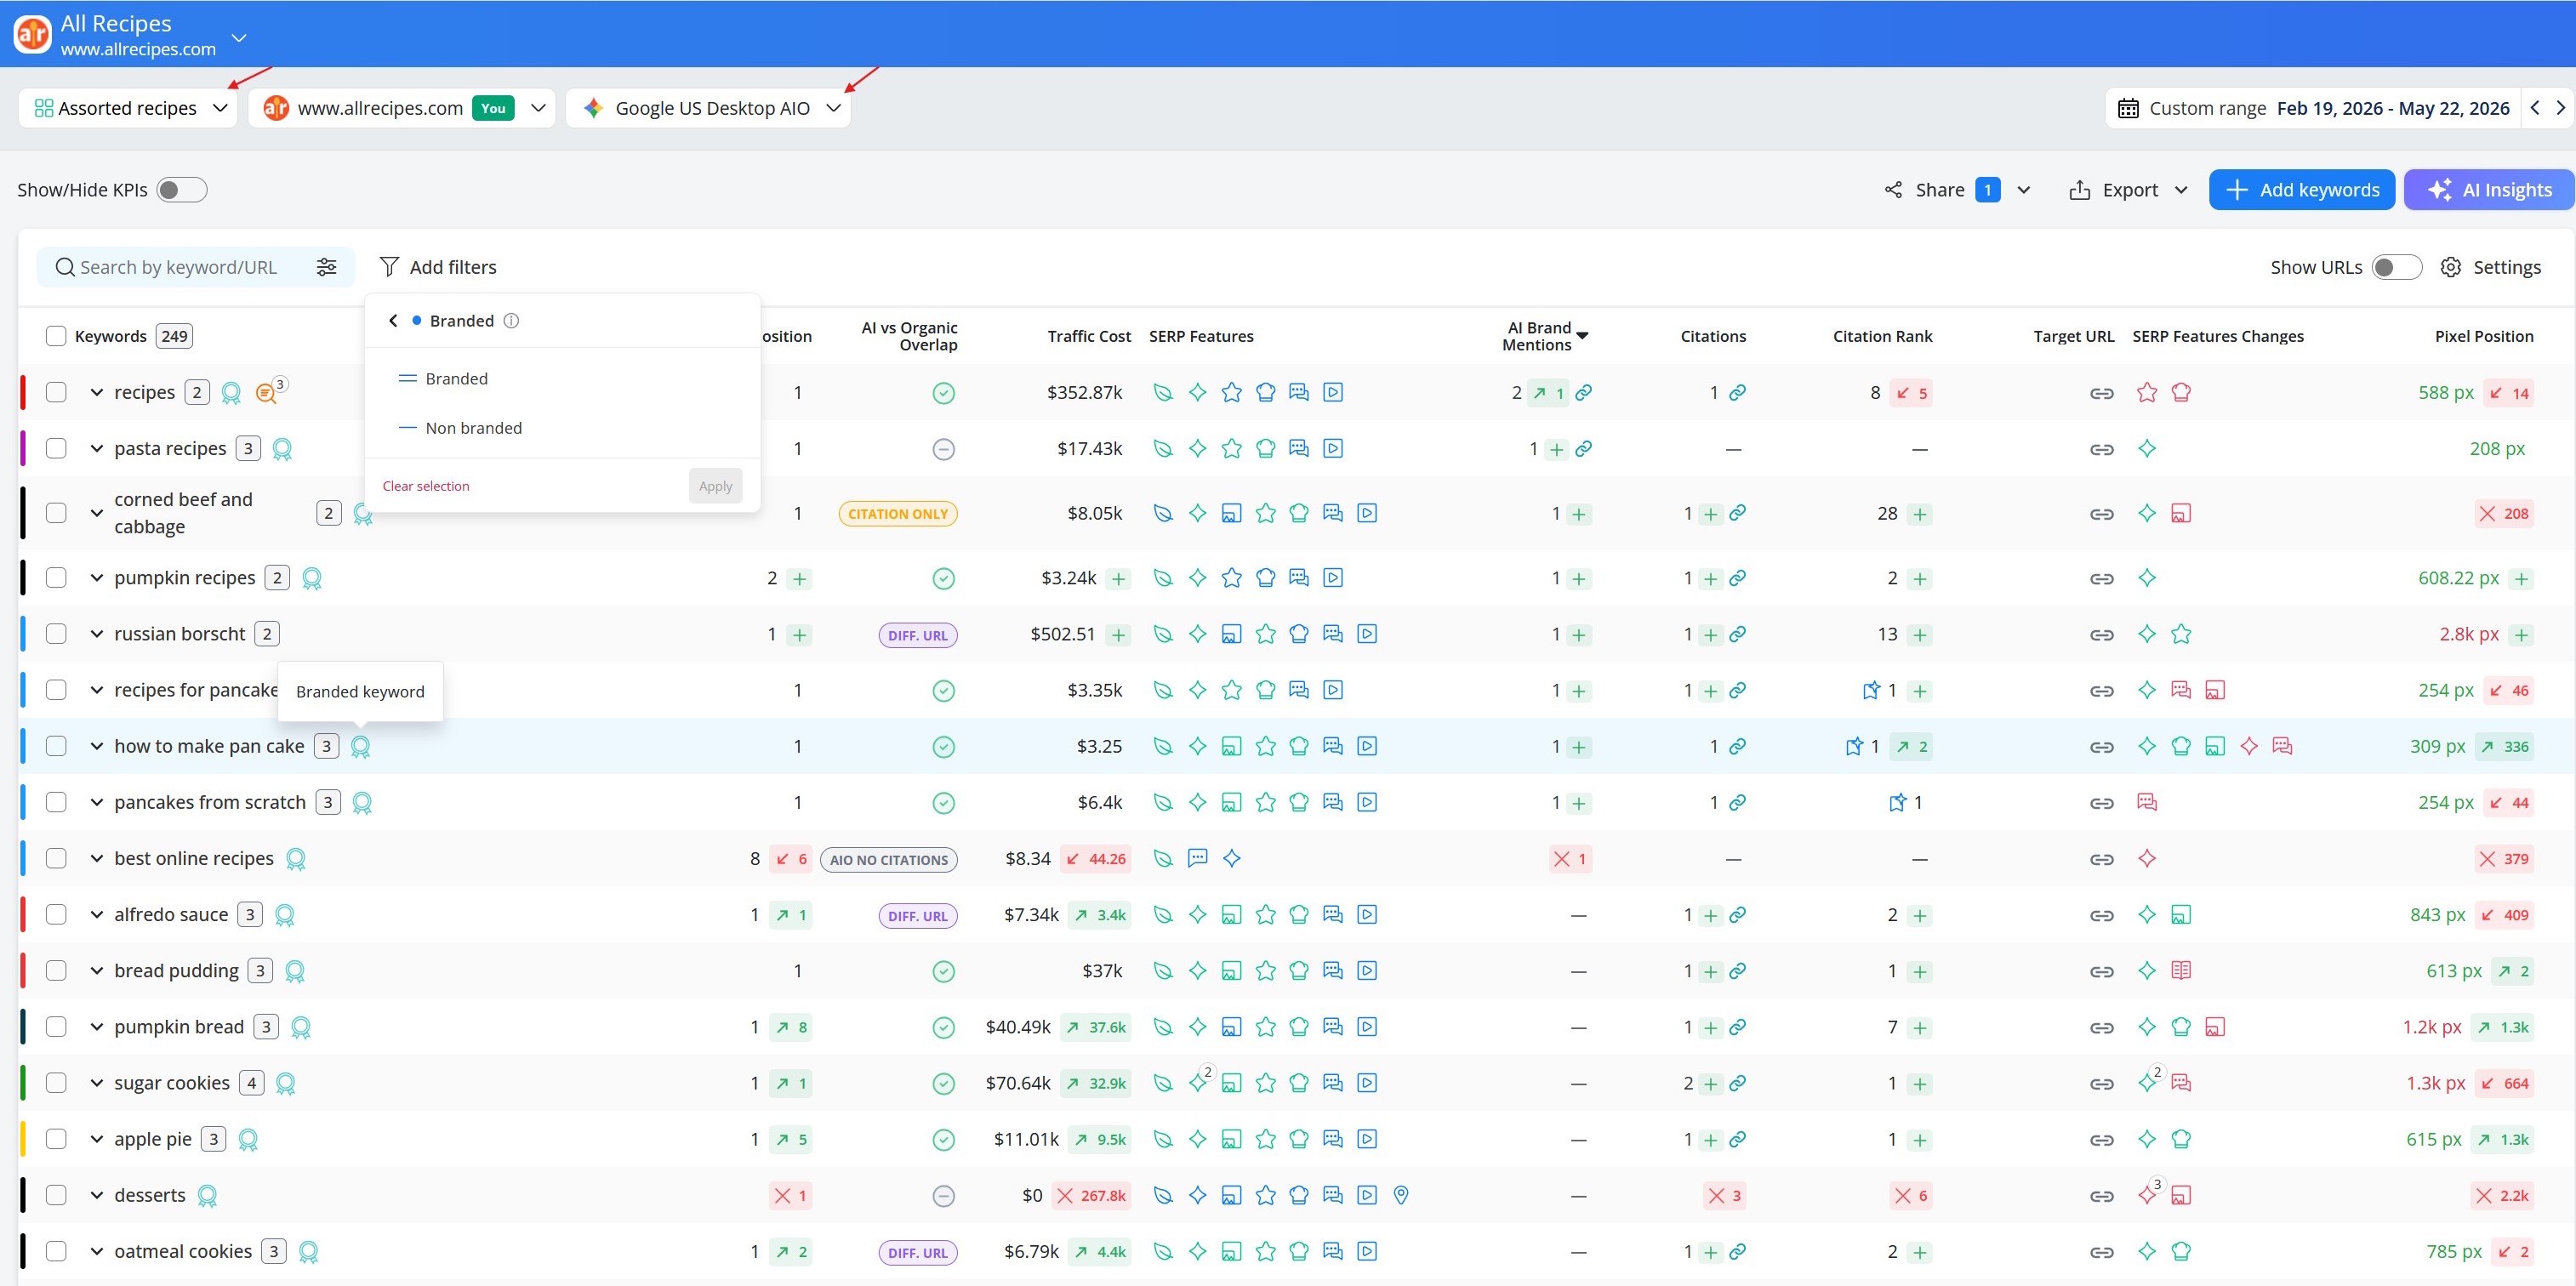2576x1286 pixels.
Task: Check the recipes row checkbox
Action: point(56,392)
